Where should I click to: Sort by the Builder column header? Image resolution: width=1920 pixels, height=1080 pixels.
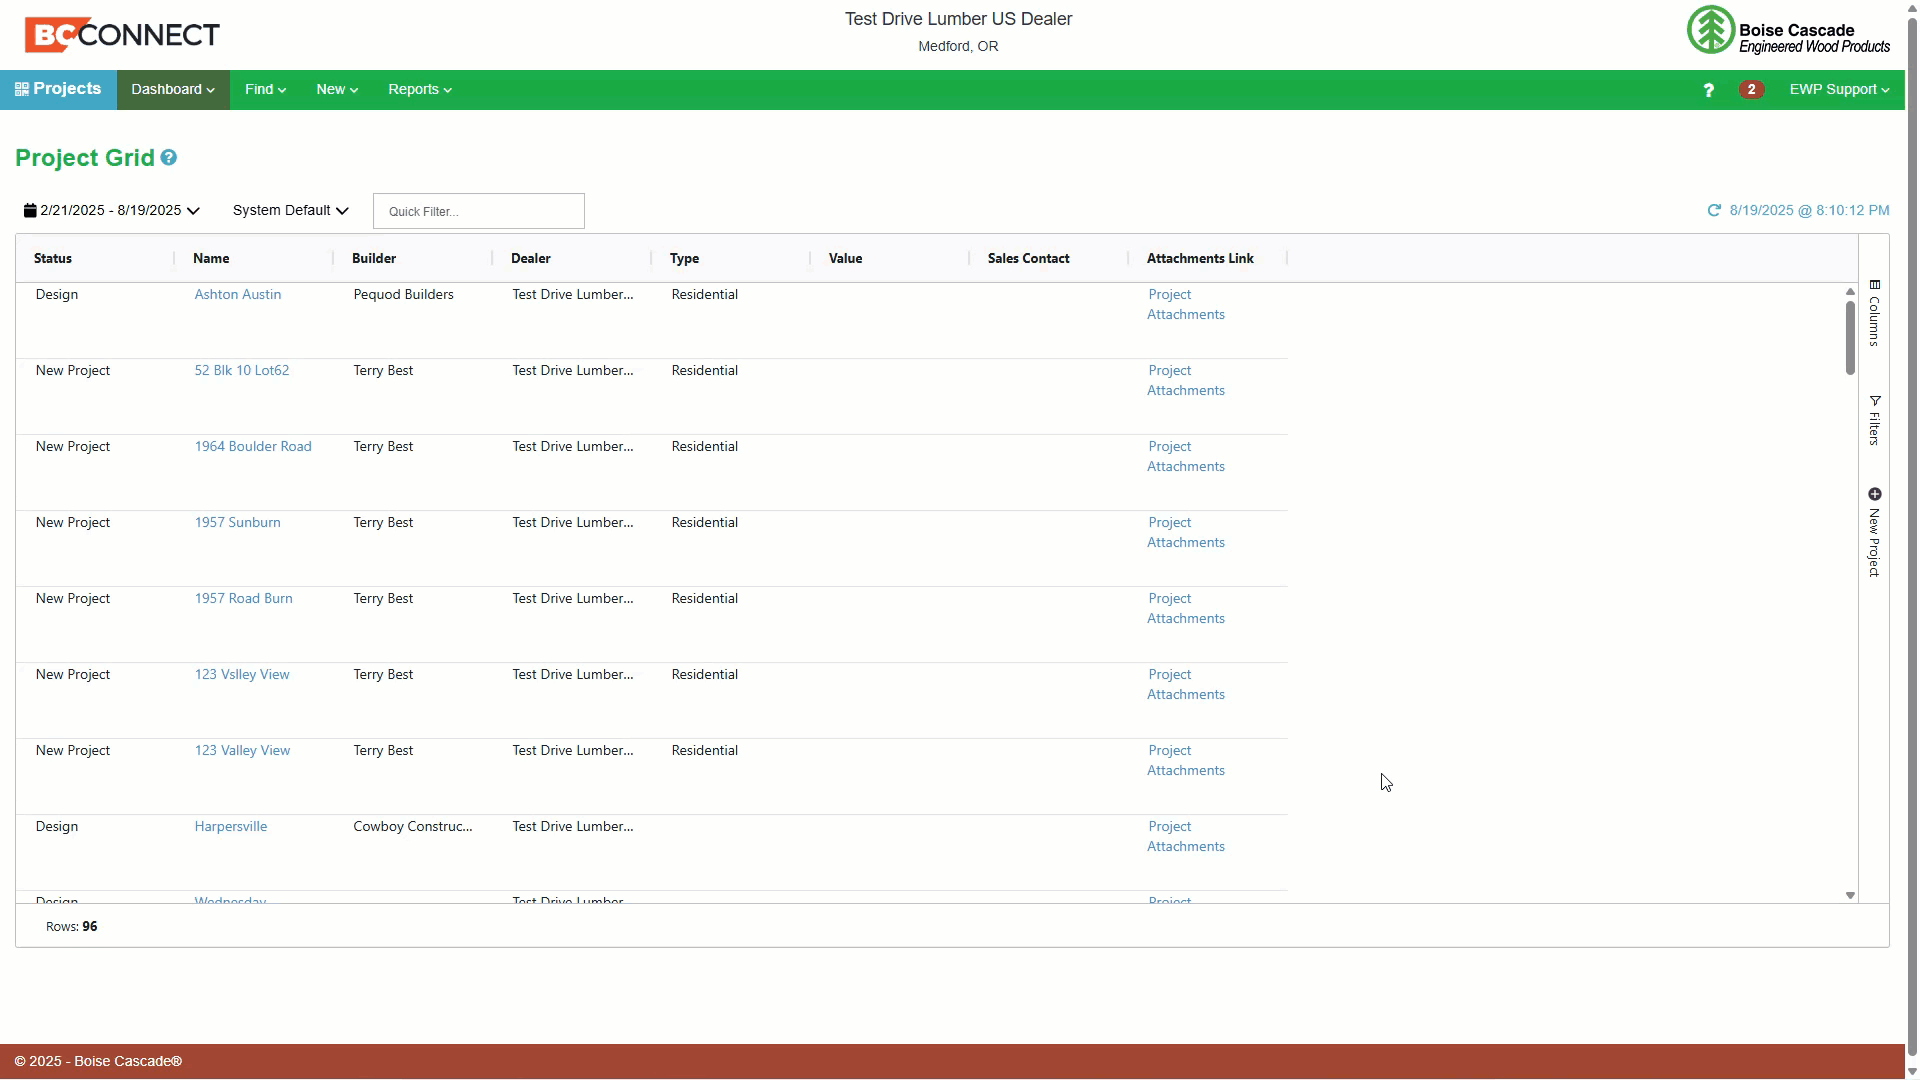tap(374, 259)
